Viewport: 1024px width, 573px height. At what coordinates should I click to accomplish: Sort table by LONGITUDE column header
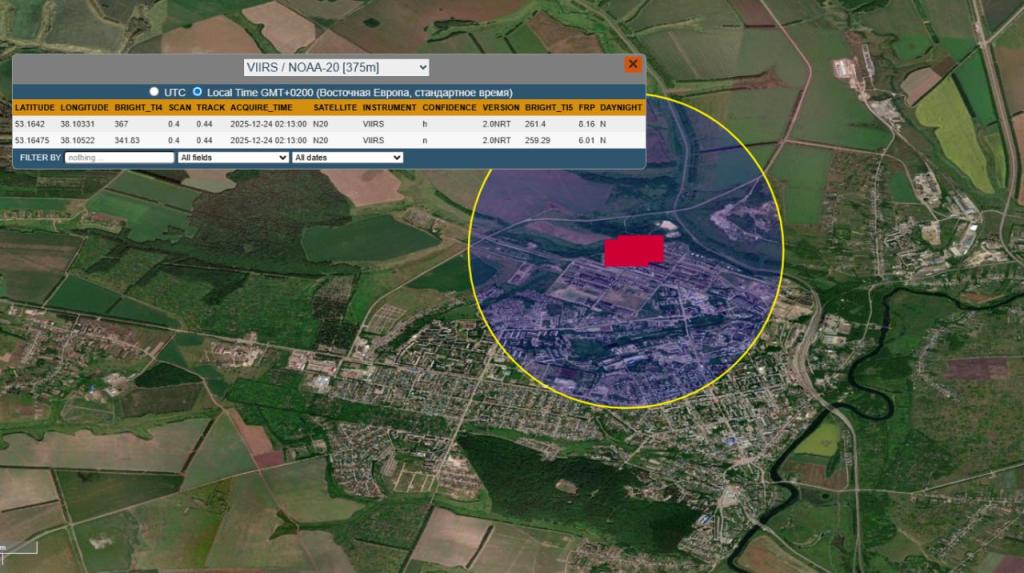(84, 107)
